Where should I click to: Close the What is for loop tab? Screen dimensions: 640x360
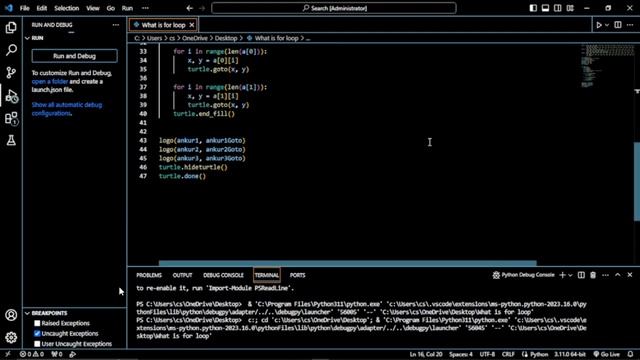[x=191, y=25]
